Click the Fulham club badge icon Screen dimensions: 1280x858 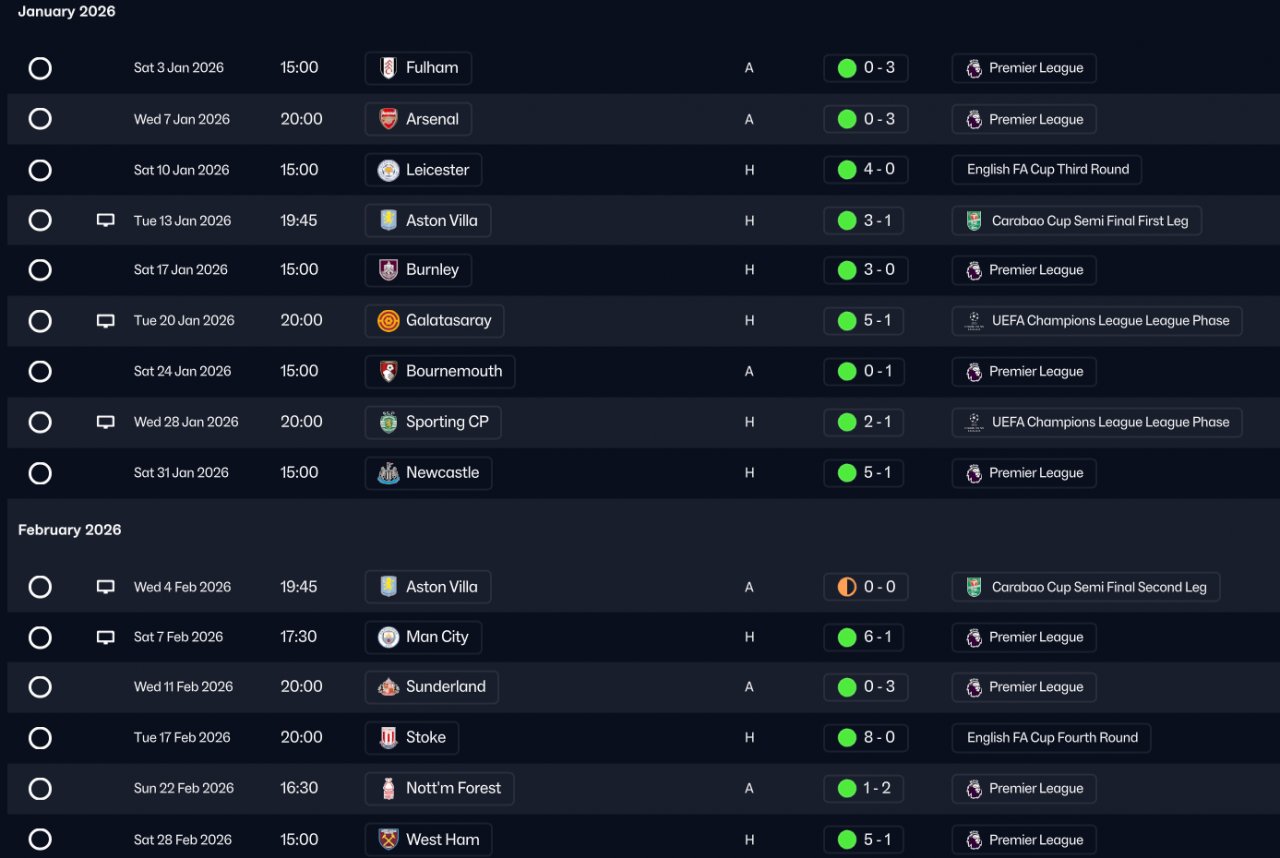point(388,68)
